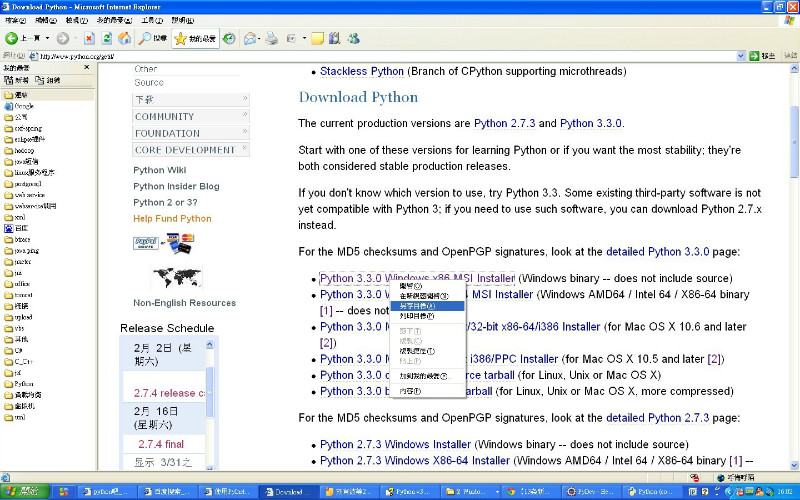Image resolution: width=800 pixels, height=500 pixels.
Task: Open the 檢視 (View) menu
Action: click(77, 20)
